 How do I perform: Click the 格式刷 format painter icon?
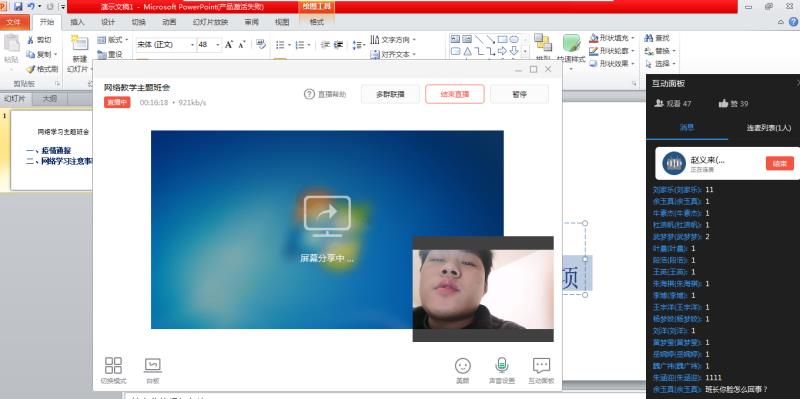click(x=30, y=69)
